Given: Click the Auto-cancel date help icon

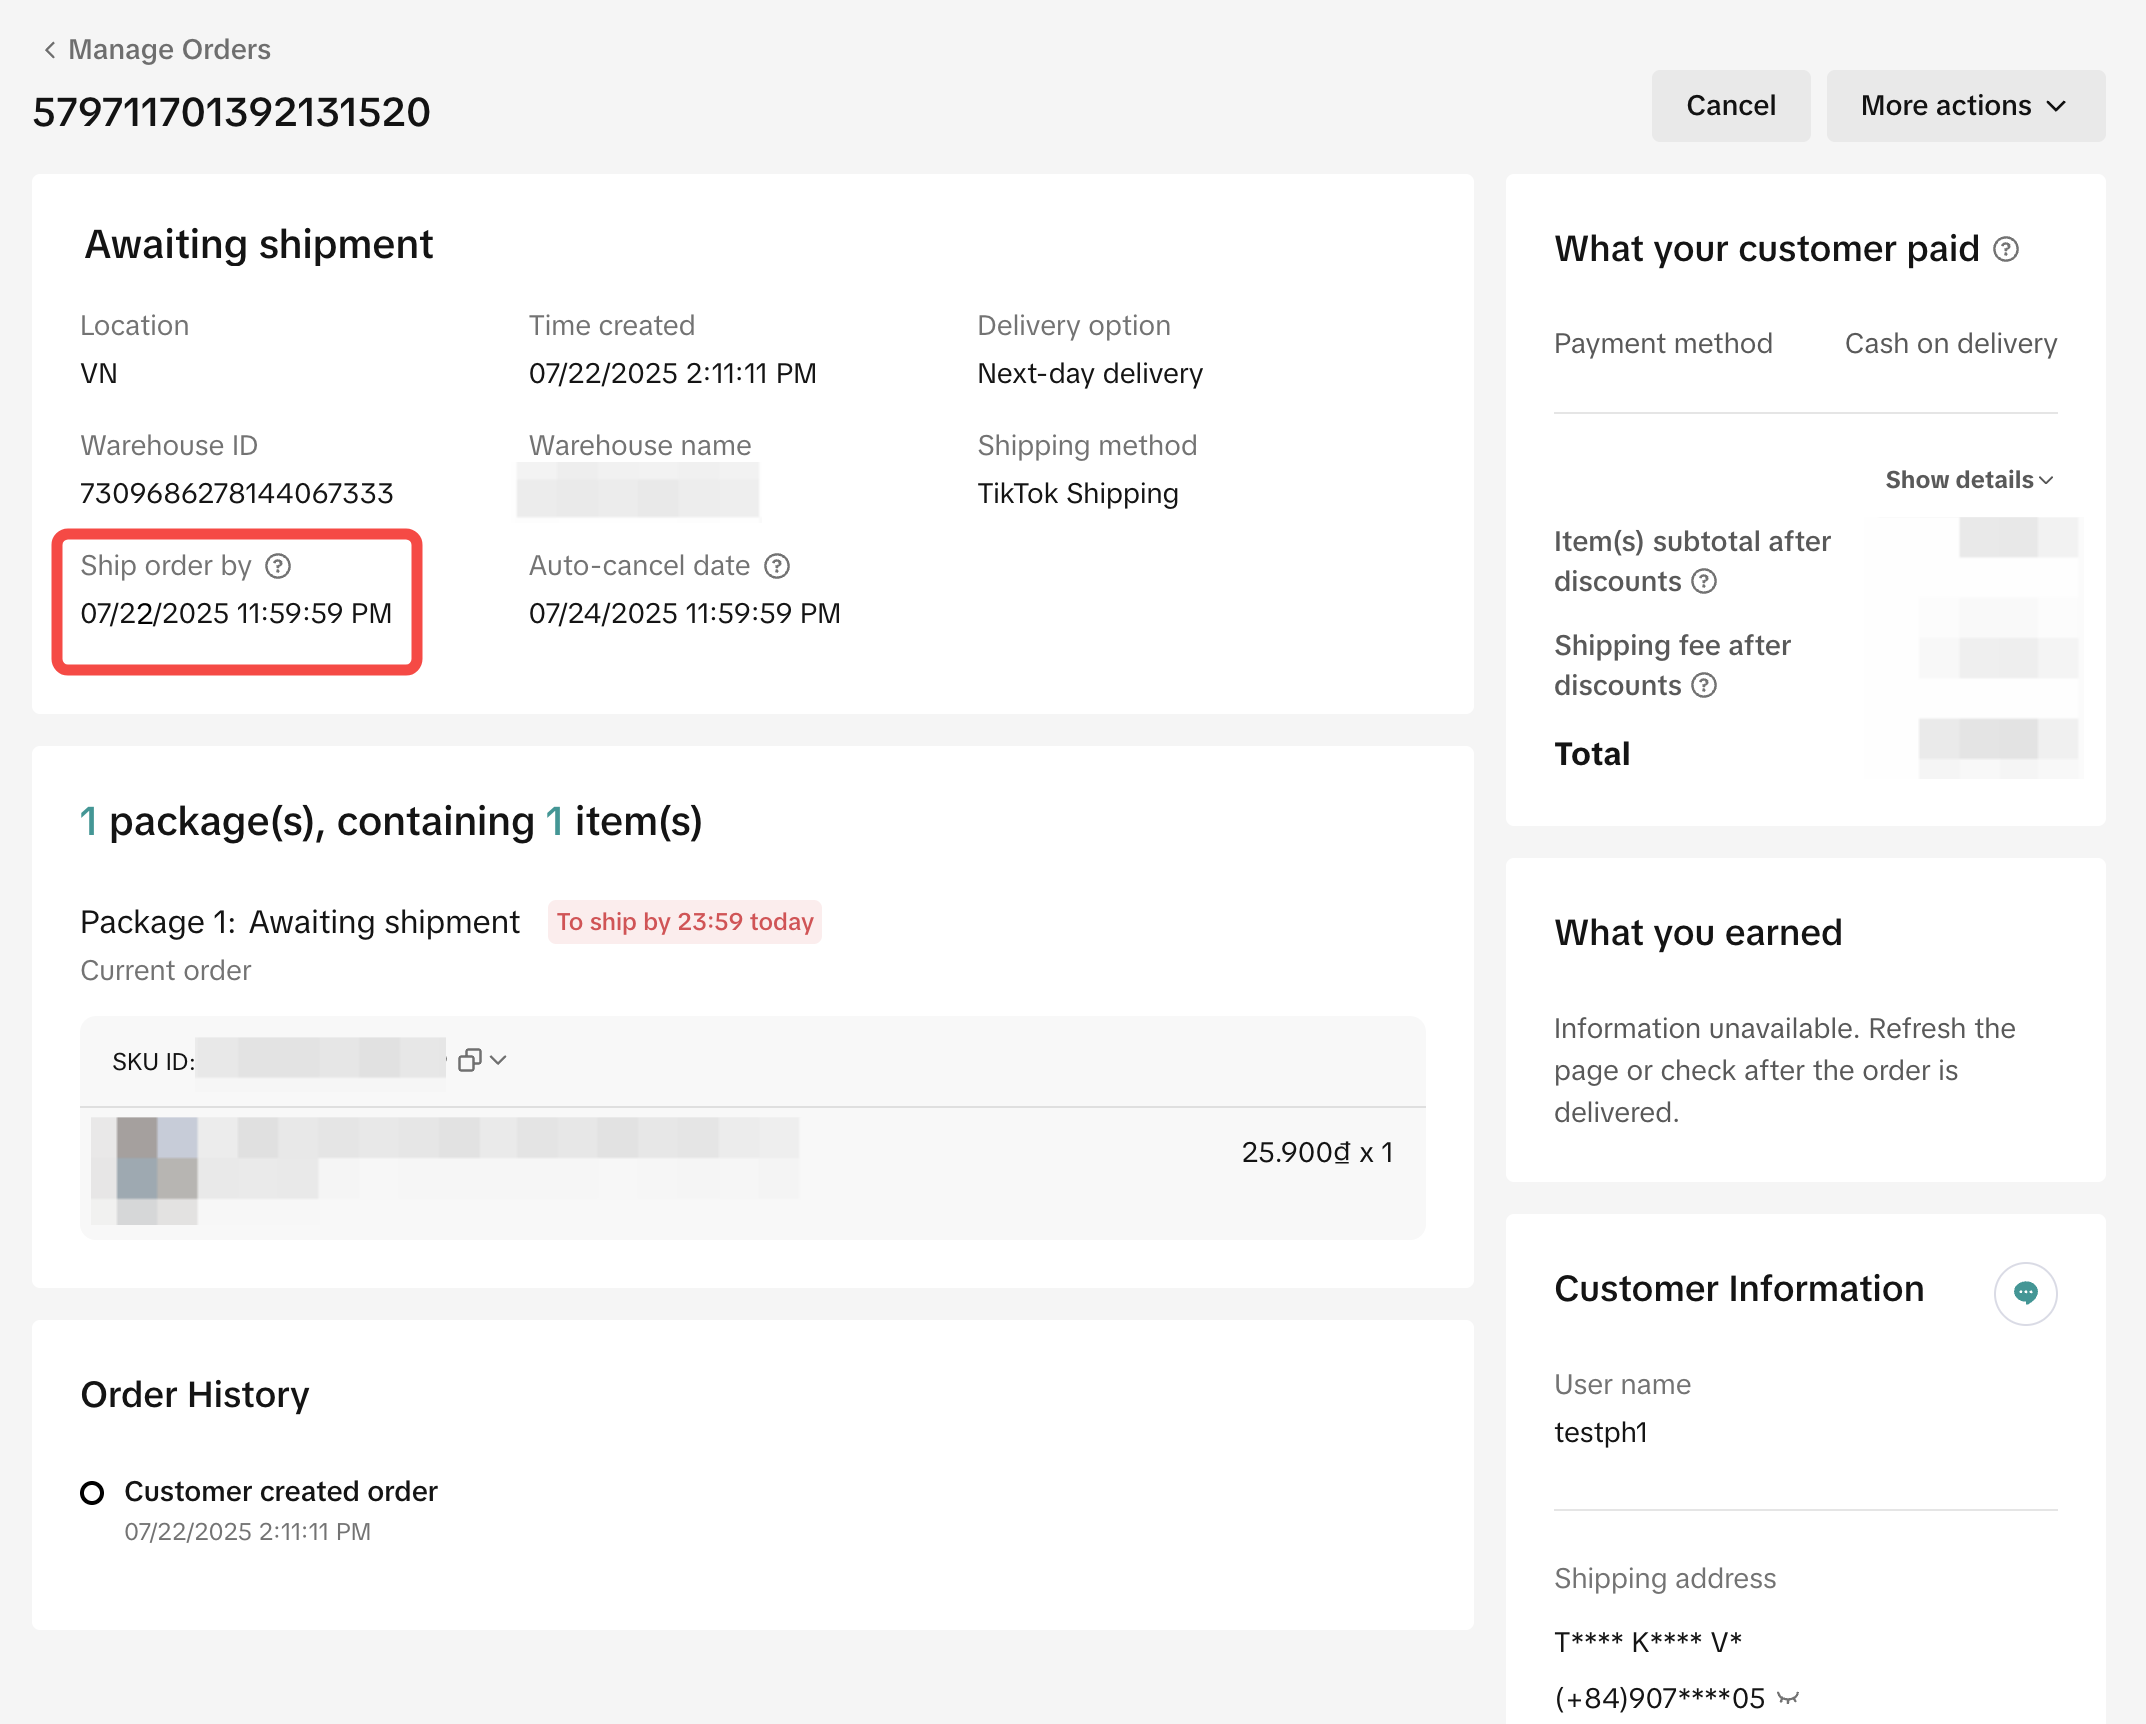Looking at the screenshot, I should click(x=777, y=566).
